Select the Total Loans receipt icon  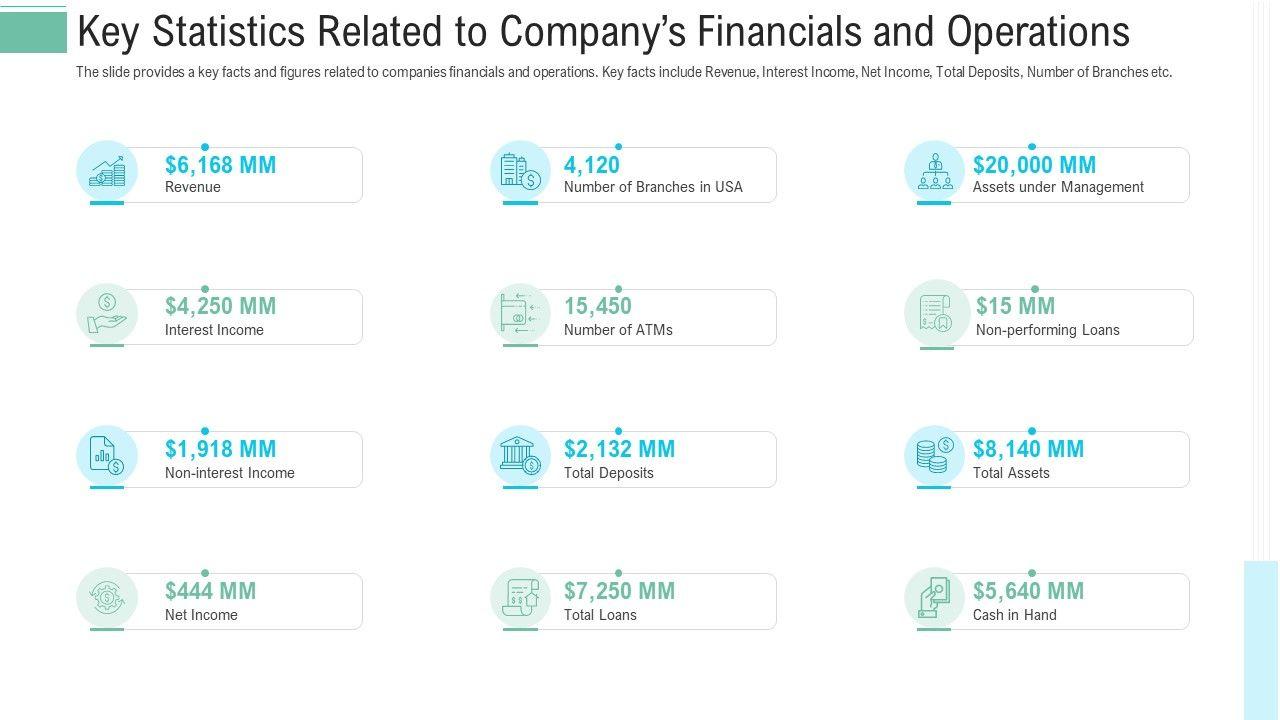[520, 598]
